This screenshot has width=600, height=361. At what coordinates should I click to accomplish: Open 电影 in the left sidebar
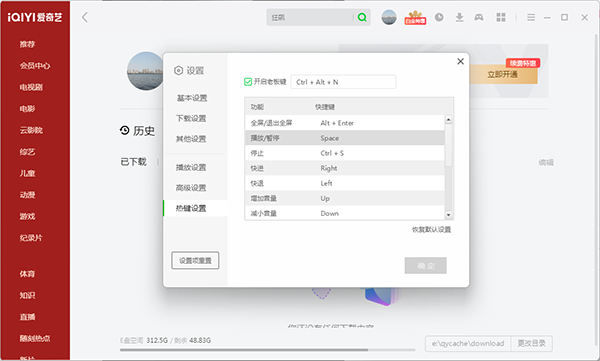coord(27,109)
